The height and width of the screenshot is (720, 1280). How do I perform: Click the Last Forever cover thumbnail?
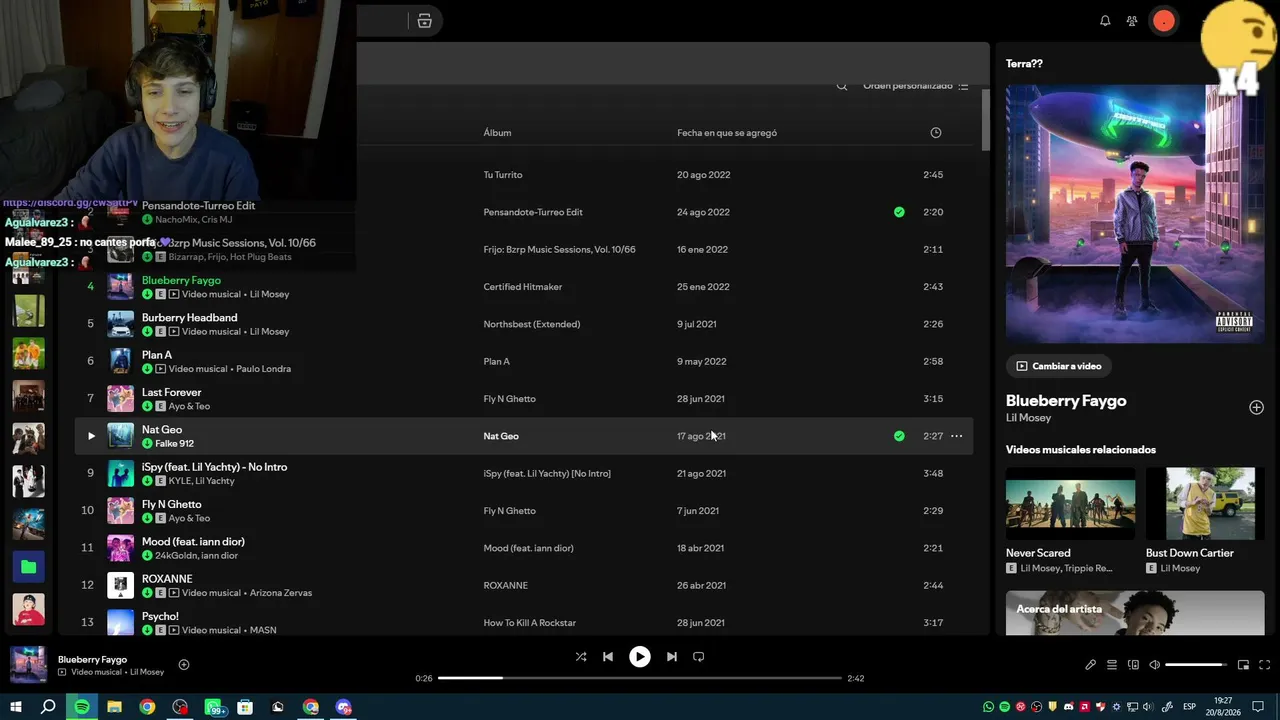(120, 399)
